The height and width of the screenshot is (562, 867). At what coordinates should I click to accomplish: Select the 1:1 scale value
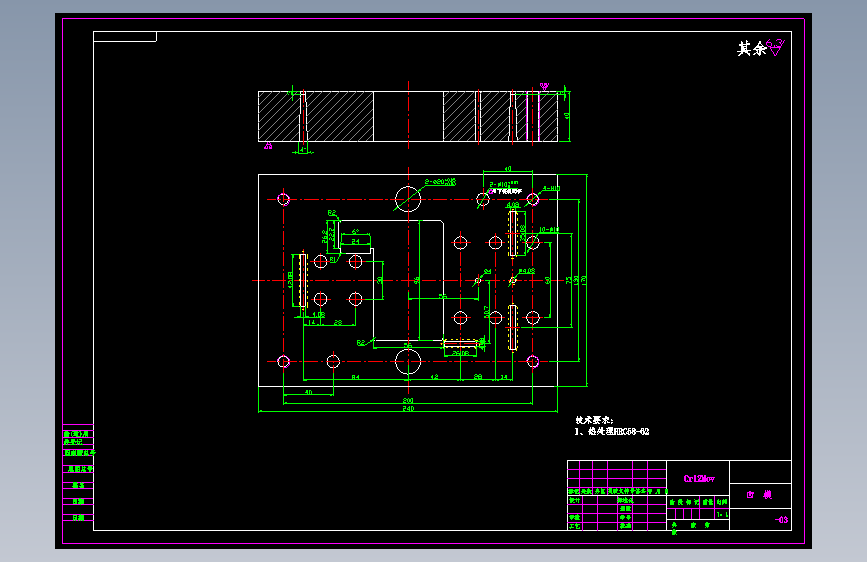tap(722, 514)
